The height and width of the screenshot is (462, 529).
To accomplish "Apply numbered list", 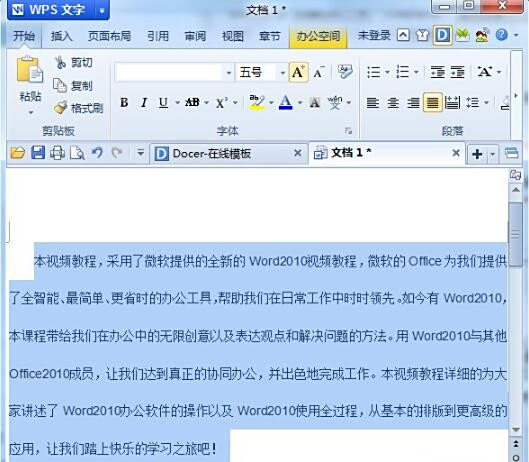I will click(402, 72).
